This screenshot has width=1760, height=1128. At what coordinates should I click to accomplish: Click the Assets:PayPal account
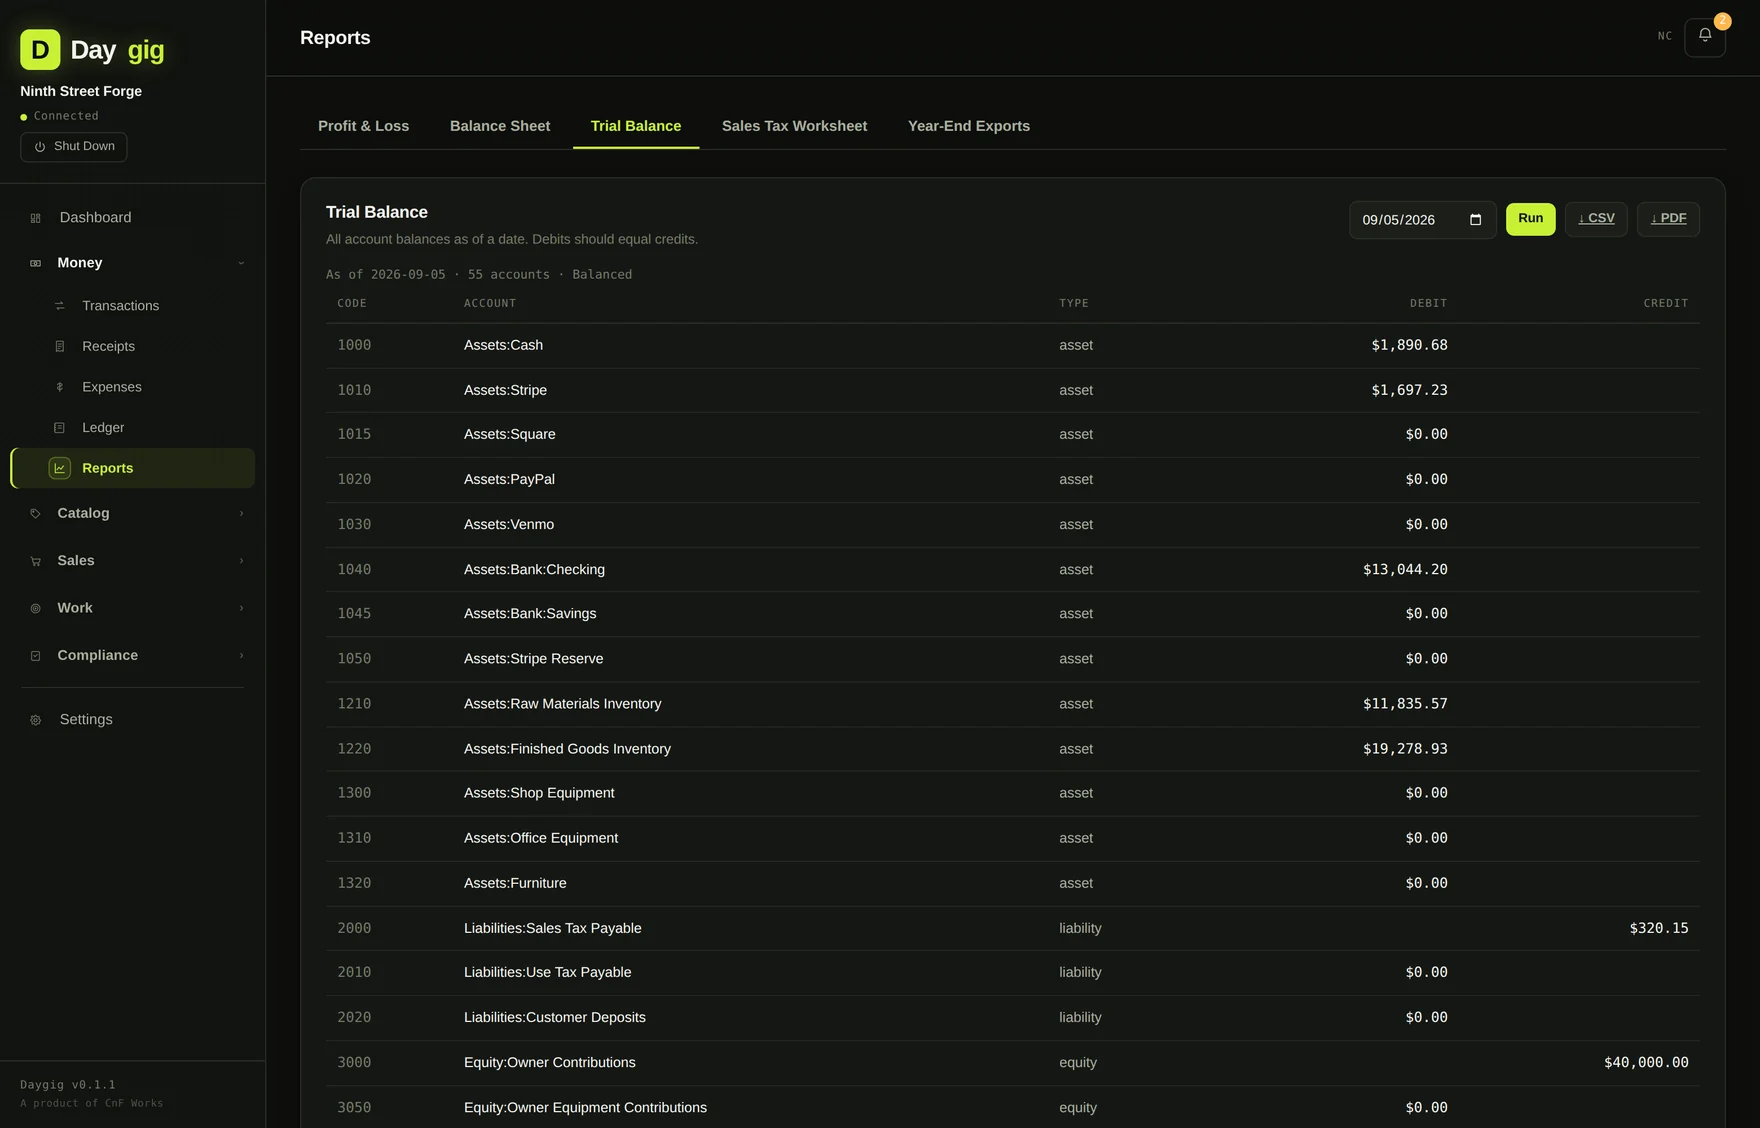pos(510,480)
